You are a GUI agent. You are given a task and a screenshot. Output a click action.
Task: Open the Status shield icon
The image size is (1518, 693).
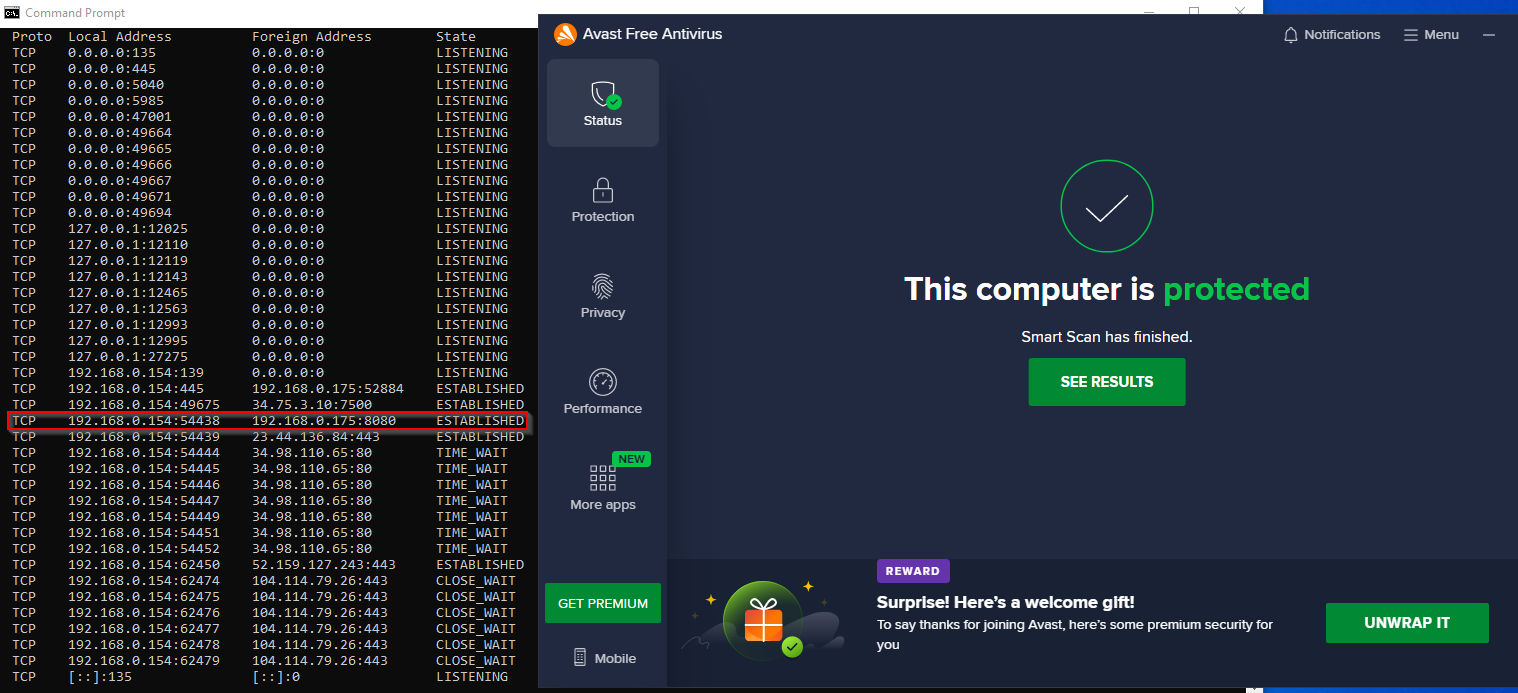tap(603, 95)
